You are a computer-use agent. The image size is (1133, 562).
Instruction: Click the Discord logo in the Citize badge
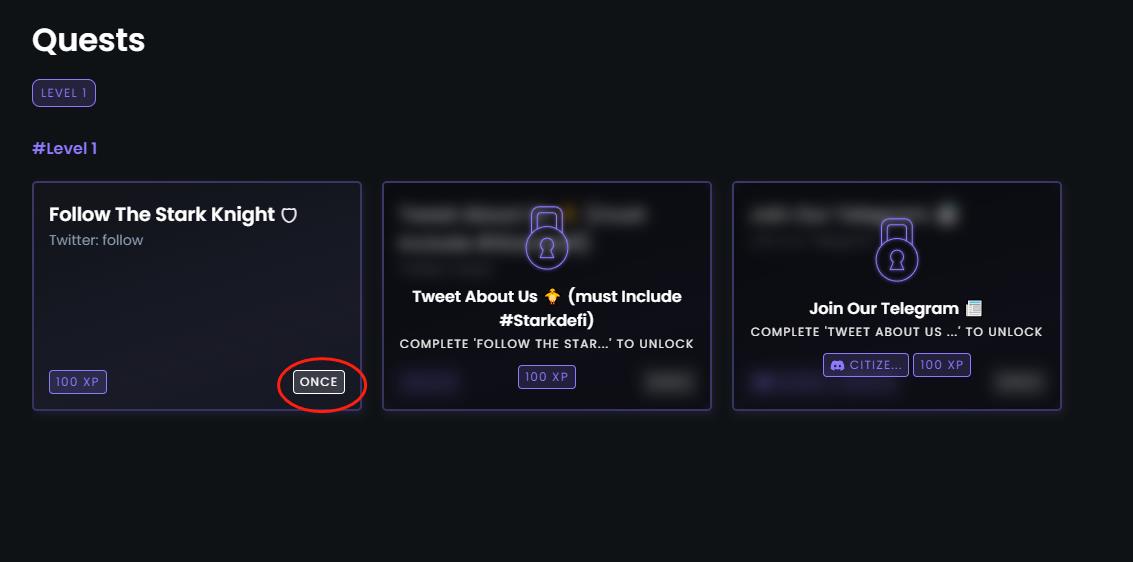(837, 365)
